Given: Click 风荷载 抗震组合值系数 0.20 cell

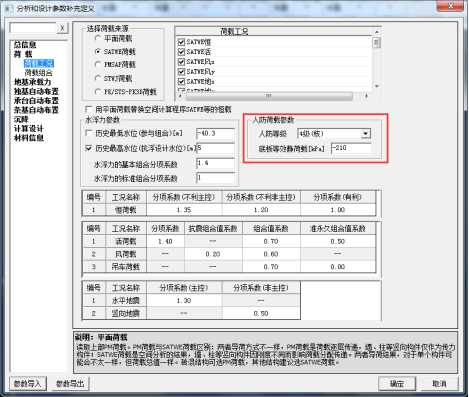Looking at the screenshot, I should (x=213, y=254).
